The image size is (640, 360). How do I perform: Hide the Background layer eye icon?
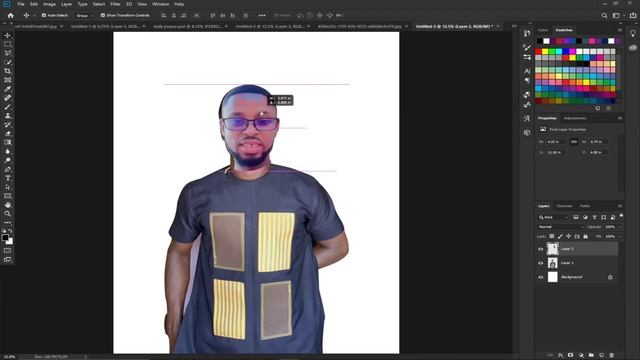(x=541, y=277)
